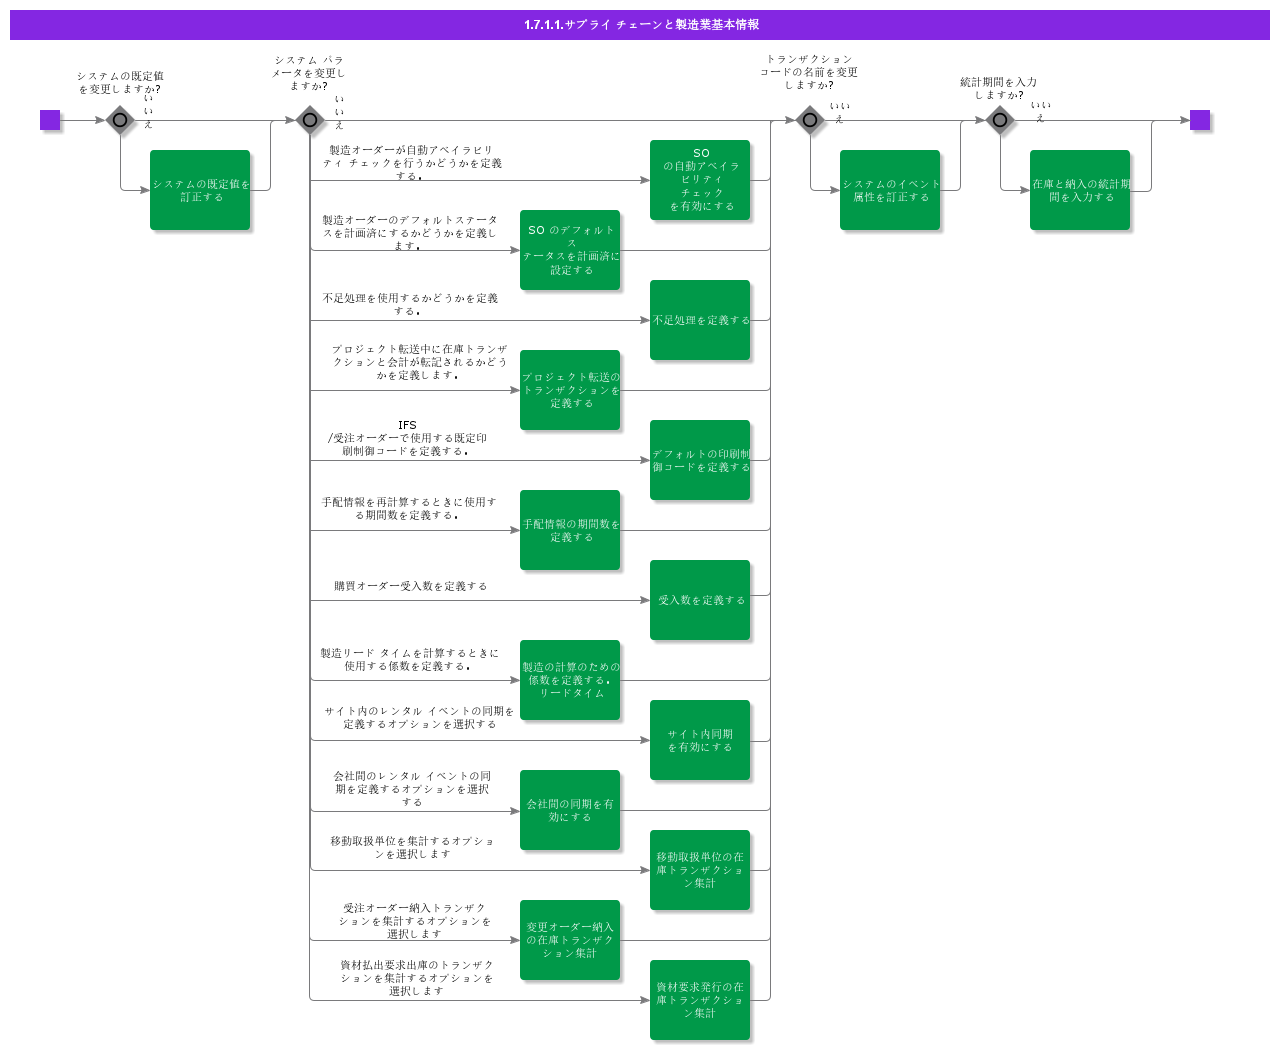Image resolution: width=1280 pixels, height=1050 pixels.
Task: Open the システムのイベント属性を訂正する task
Action: tap(890, 190)
